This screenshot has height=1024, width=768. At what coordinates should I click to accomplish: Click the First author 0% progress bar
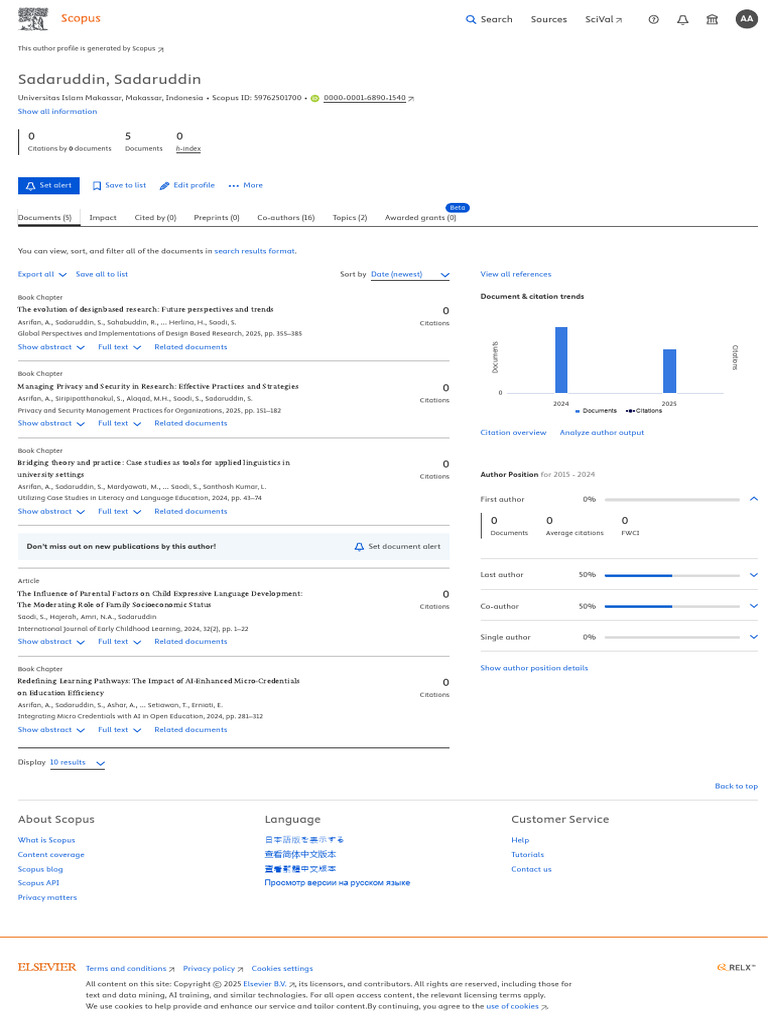click(672, 500)
